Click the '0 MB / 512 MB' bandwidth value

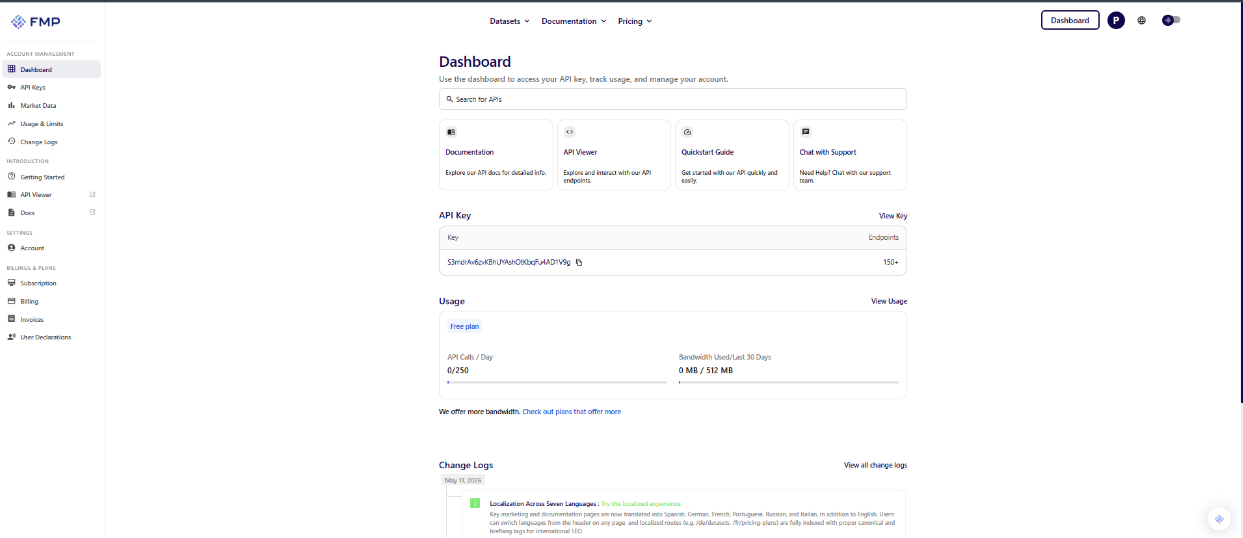[x=705, y=370]
